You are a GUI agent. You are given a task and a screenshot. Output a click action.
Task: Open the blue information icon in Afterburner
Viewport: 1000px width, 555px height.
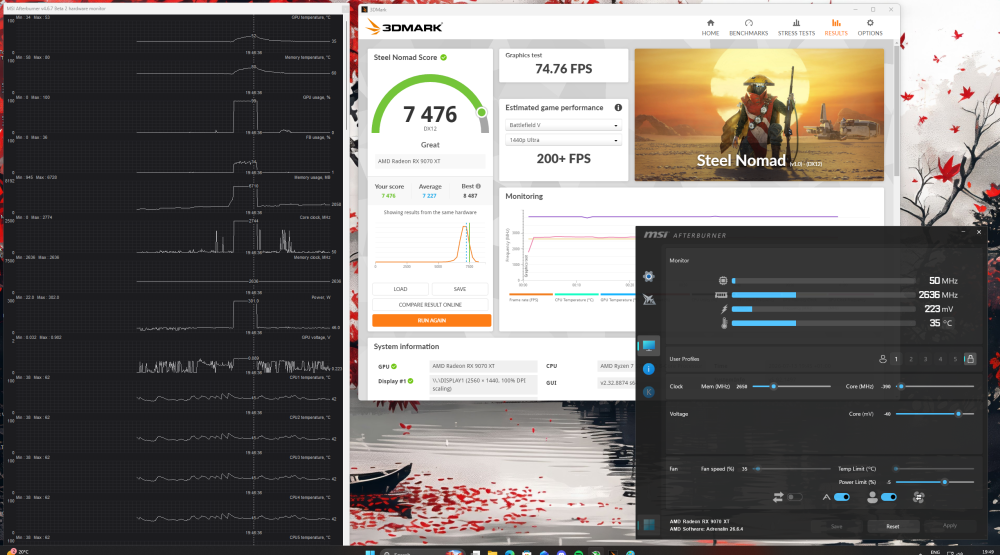649,369
